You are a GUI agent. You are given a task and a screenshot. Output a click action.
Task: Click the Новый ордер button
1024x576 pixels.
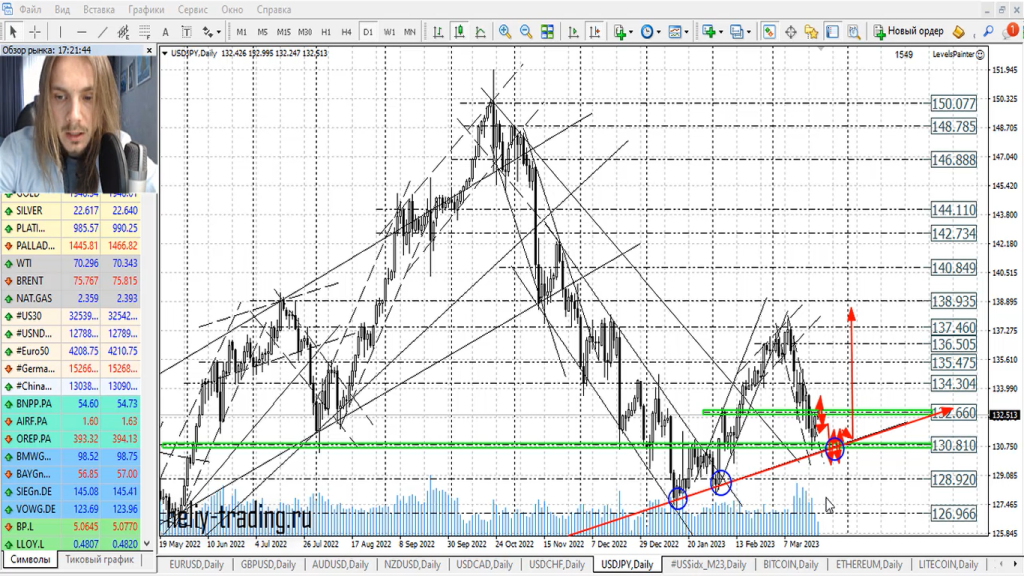click(908, 31)
